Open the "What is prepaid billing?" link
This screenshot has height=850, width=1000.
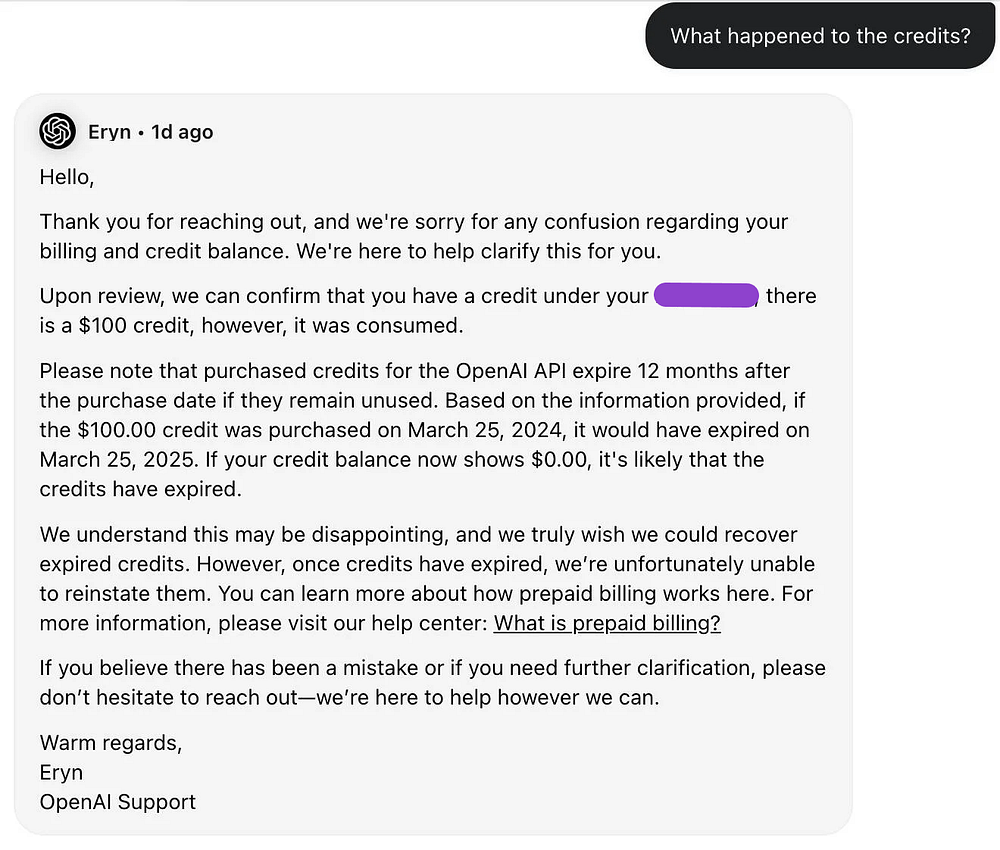607,623
